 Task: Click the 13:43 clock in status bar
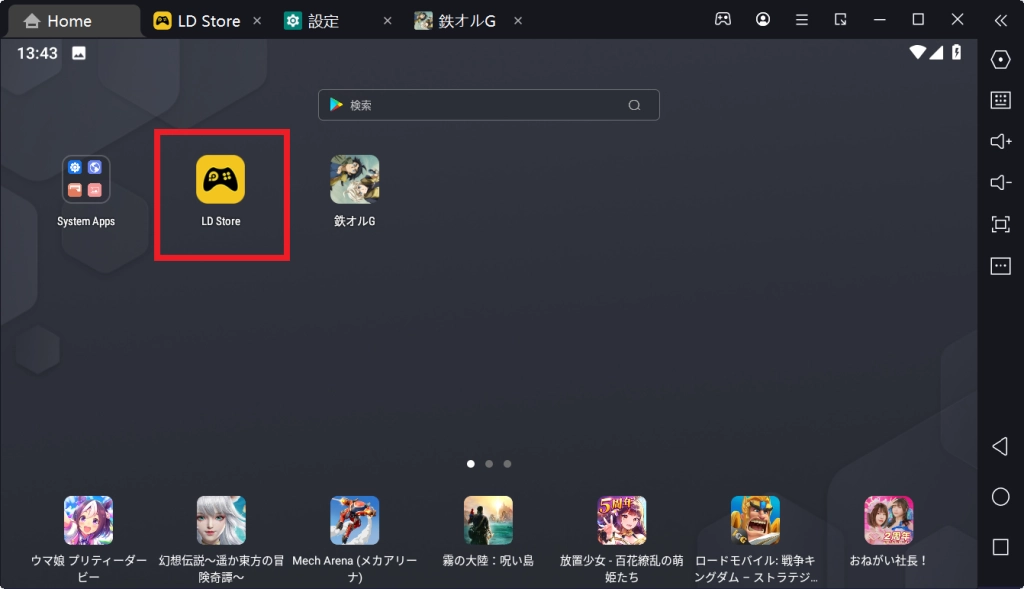37,53
